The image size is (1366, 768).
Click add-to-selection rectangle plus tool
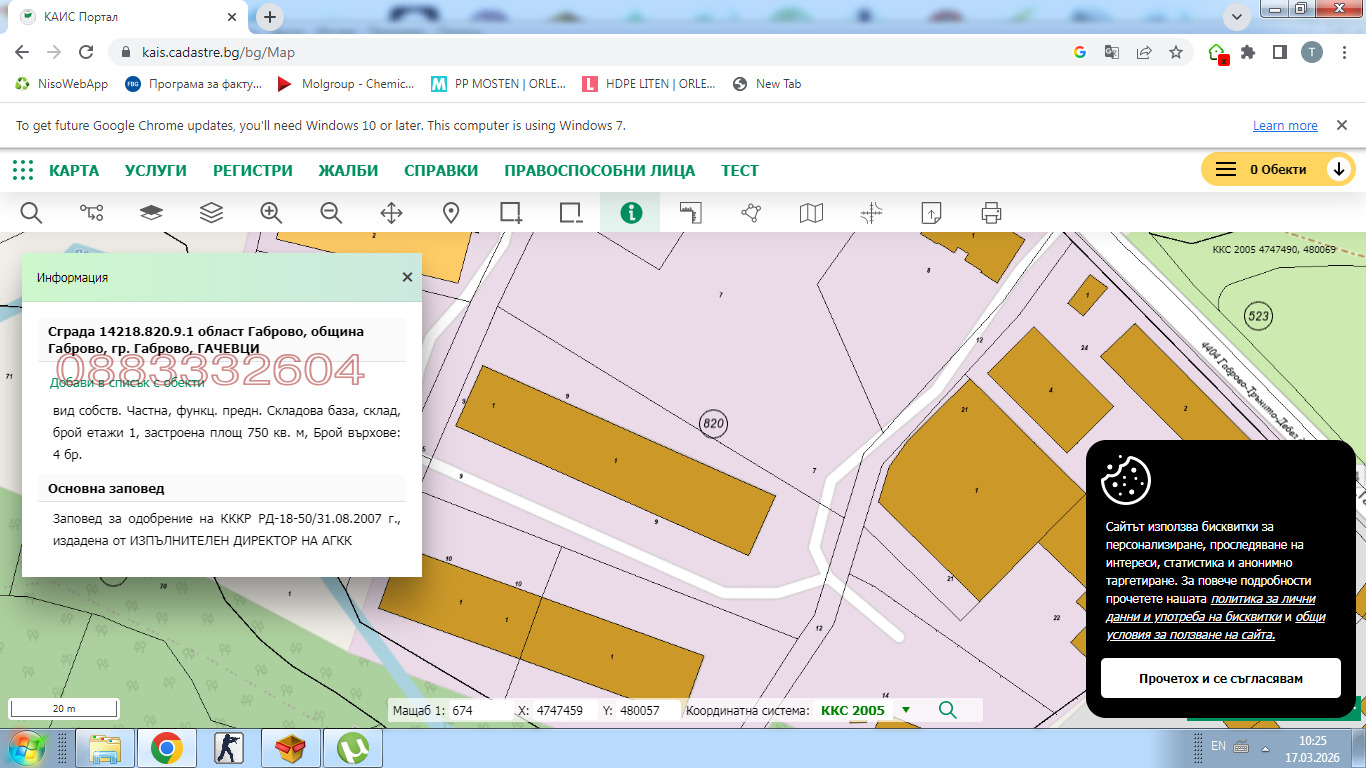tap(511, 212)
